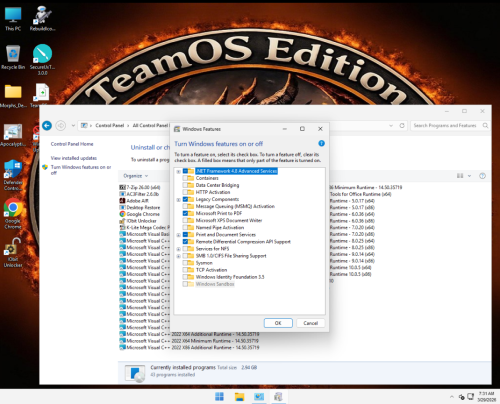Check Named Pipe Activation checkbox
This screenshot has width=500, height=404.
tap(185, 228)
